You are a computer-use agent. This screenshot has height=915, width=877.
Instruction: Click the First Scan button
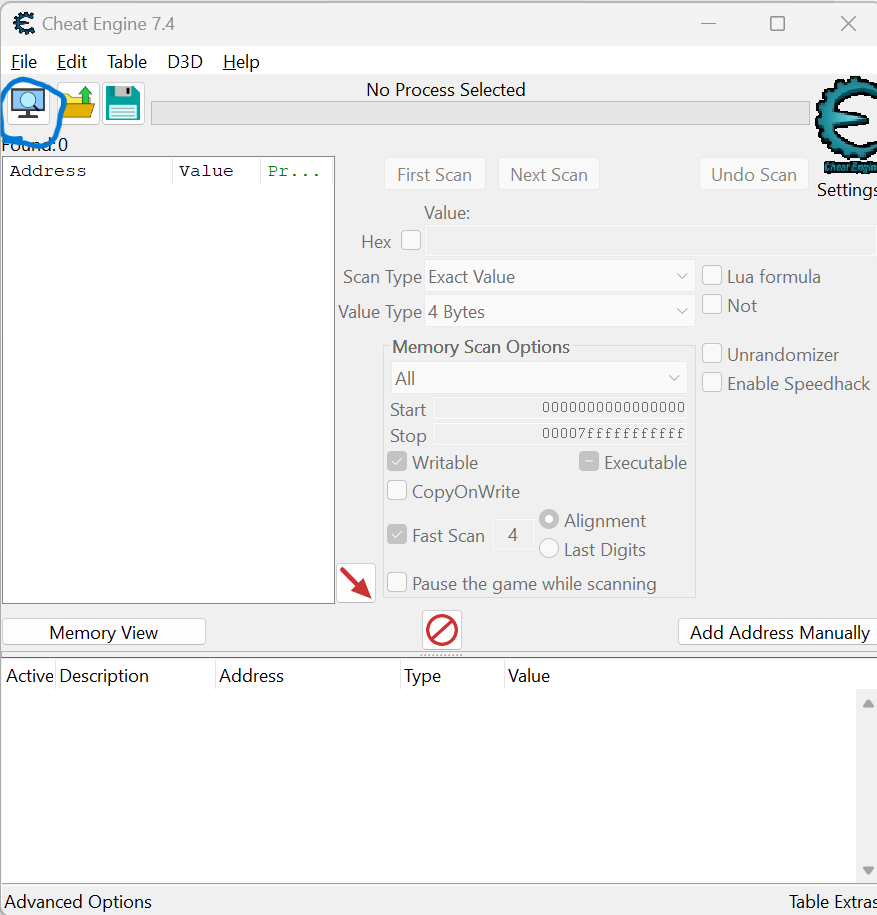point(435,174)
